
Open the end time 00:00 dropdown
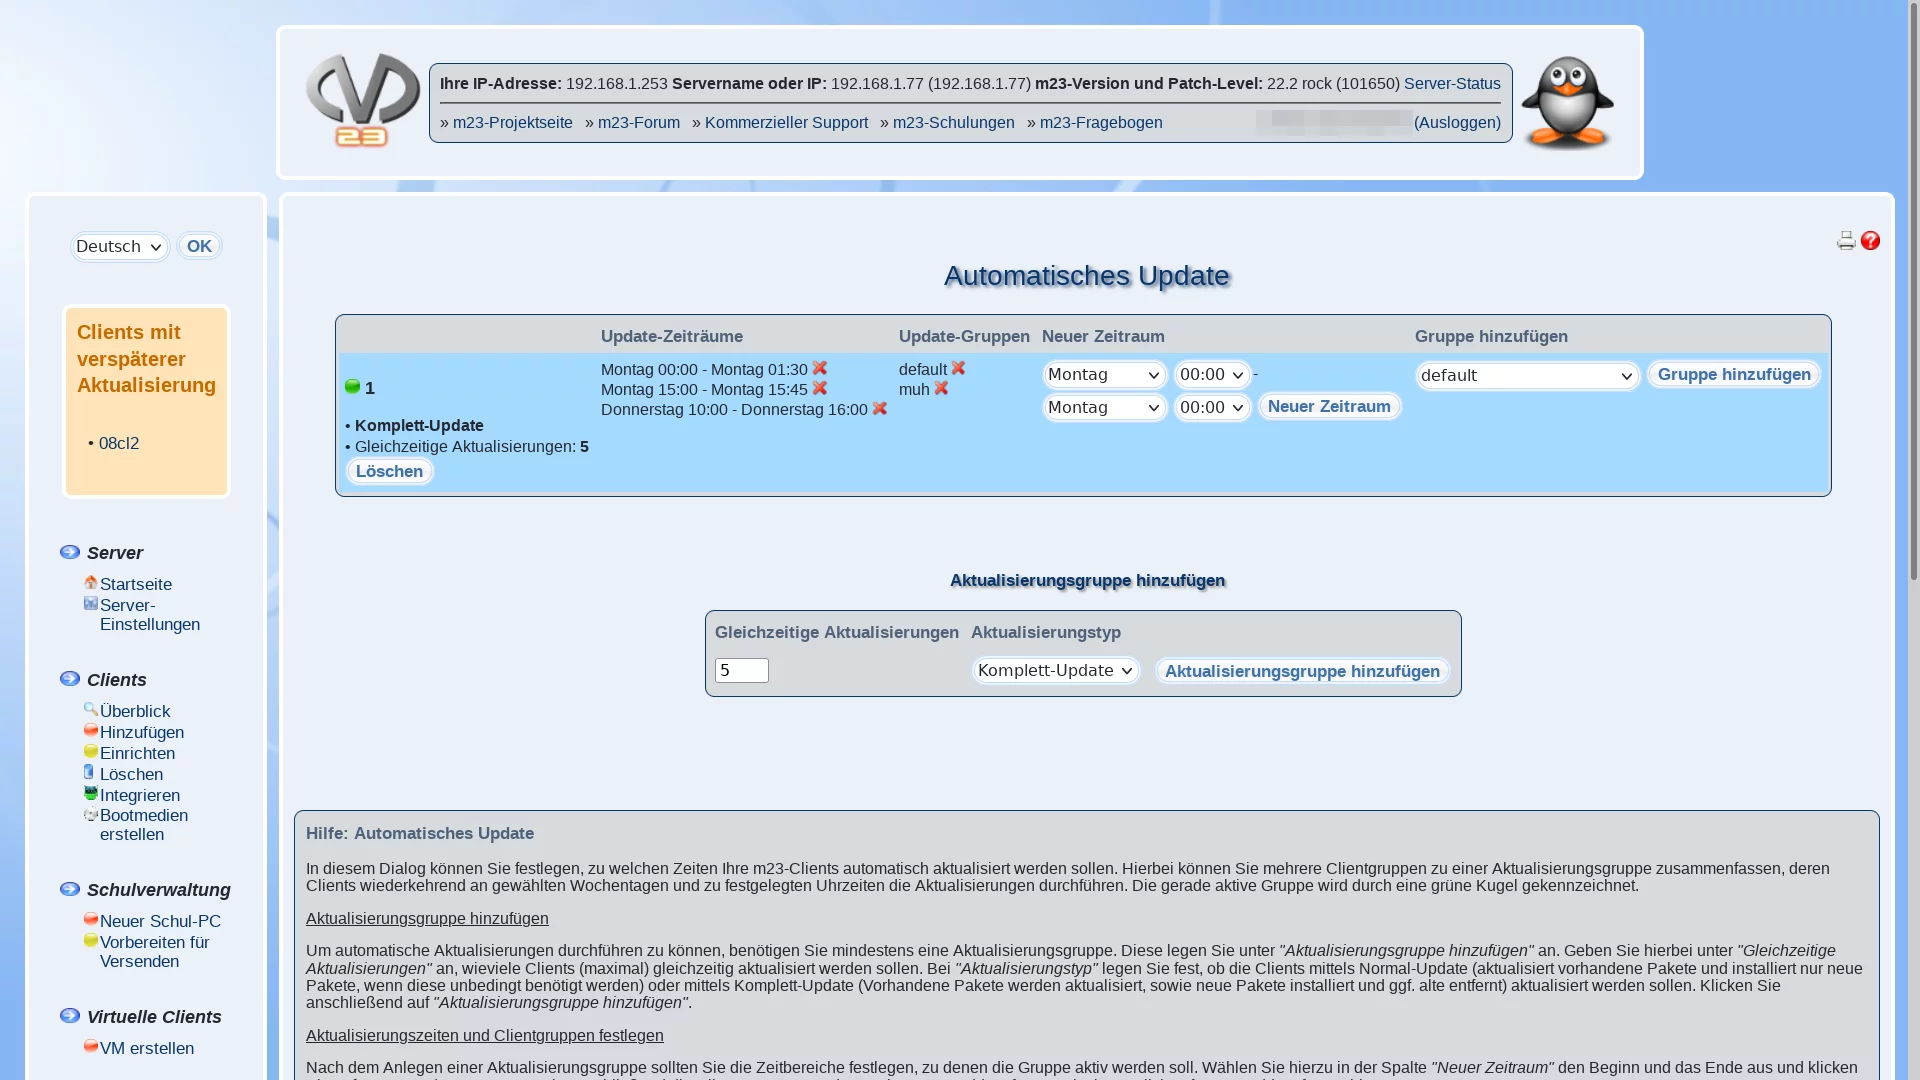(x=1212, y=408)
